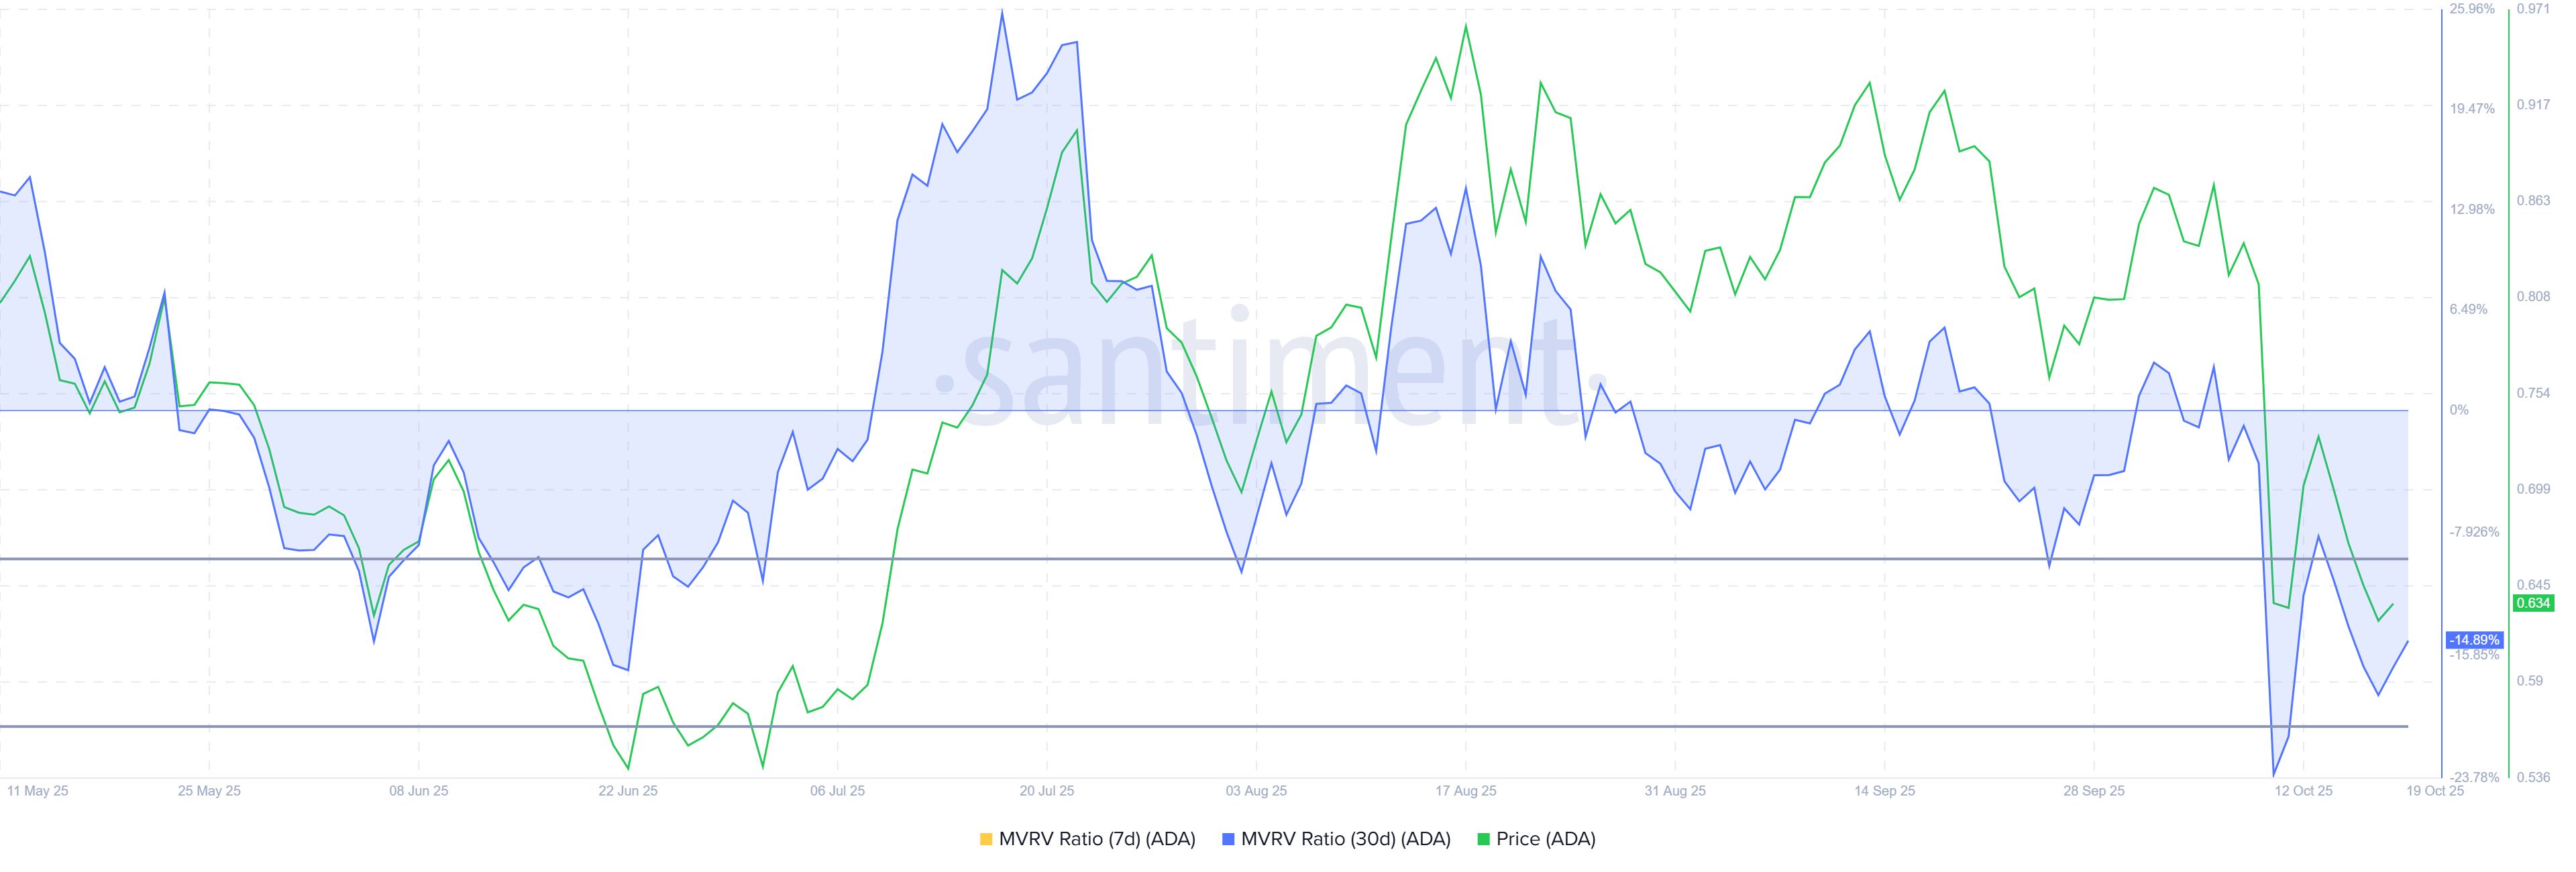2576x872 pixels.
Task: Click the 19 Oct 25 end date label
Action: point(2435,791)
